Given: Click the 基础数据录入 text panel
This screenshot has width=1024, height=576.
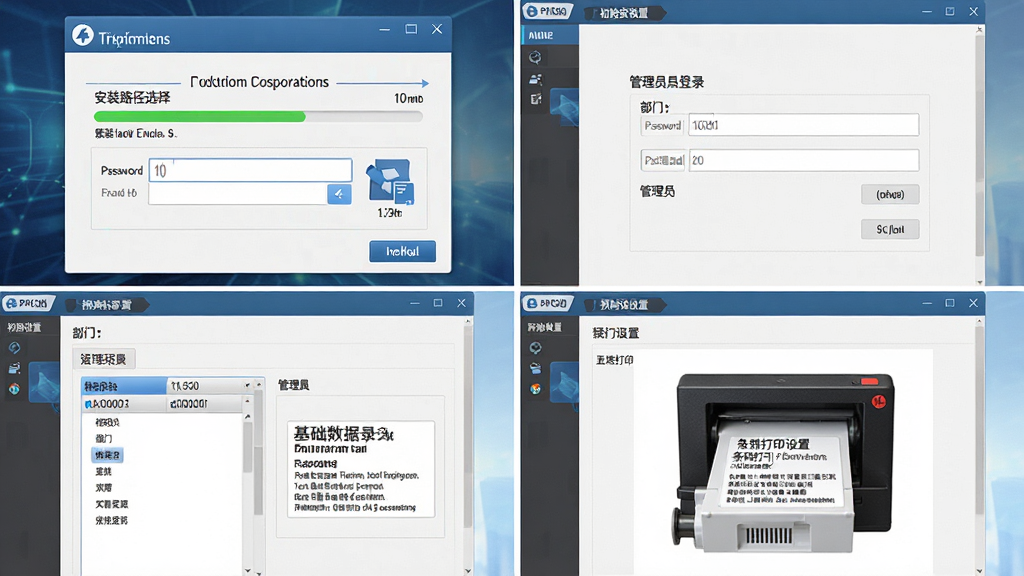Looking at the screenshot, I should pos(361,470).
